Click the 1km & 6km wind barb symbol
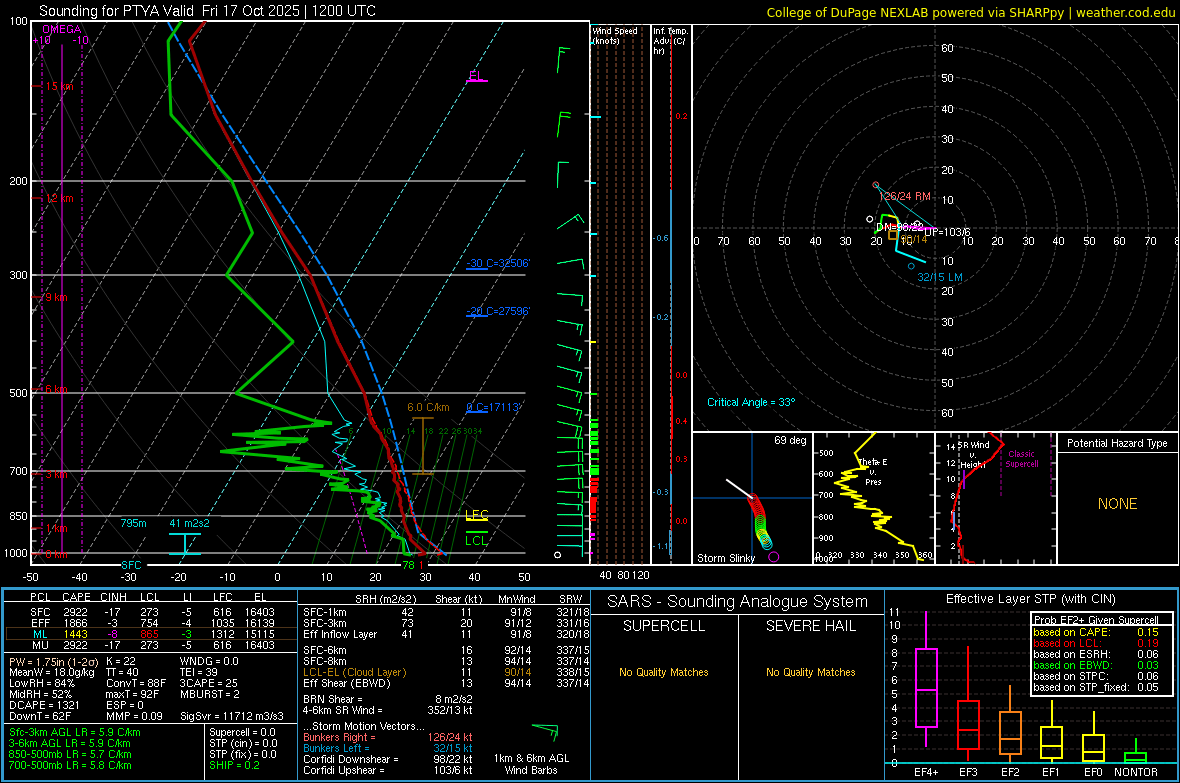Image resolution: width=1180 pixels, height=783 pixels. point(546,731)
